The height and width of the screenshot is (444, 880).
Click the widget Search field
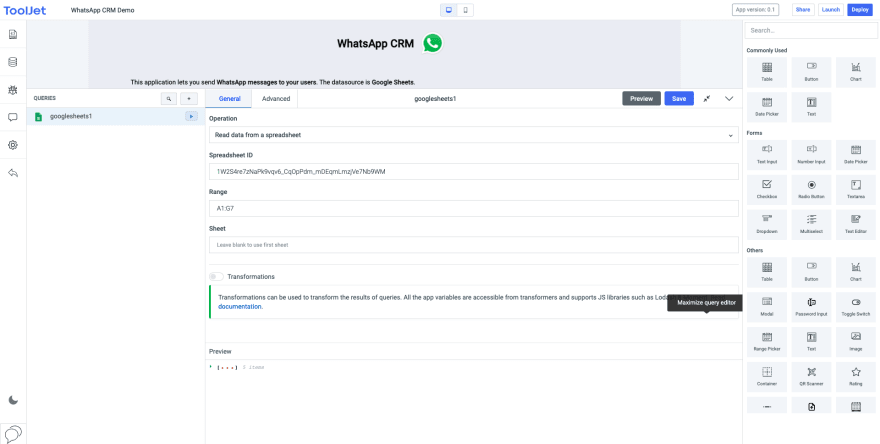(811, 30)
